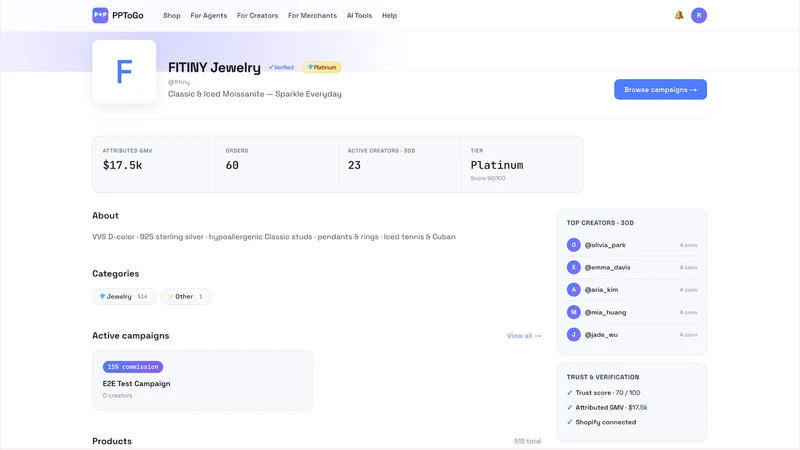Click the 515 total products count
The width and height of the screenshot is (800, 450).
528,441
